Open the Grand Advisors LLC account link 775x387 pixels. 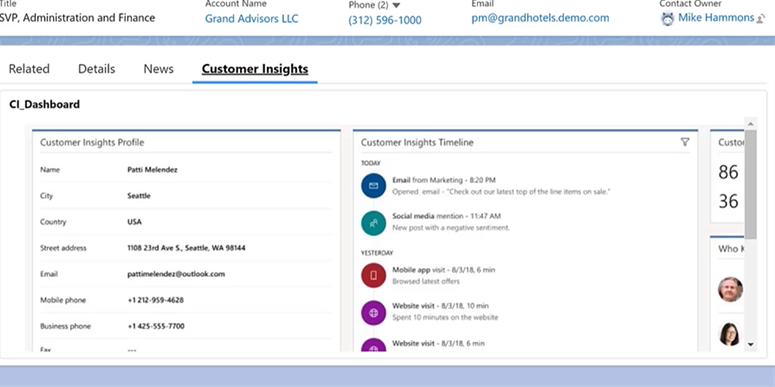(x=252, y=19)
